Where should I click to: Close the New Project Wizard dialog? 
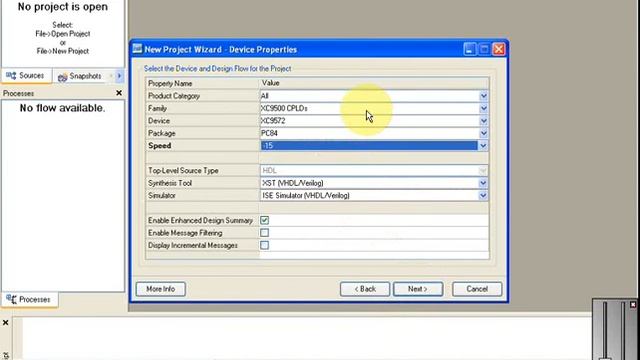click(x=499, y=49)
